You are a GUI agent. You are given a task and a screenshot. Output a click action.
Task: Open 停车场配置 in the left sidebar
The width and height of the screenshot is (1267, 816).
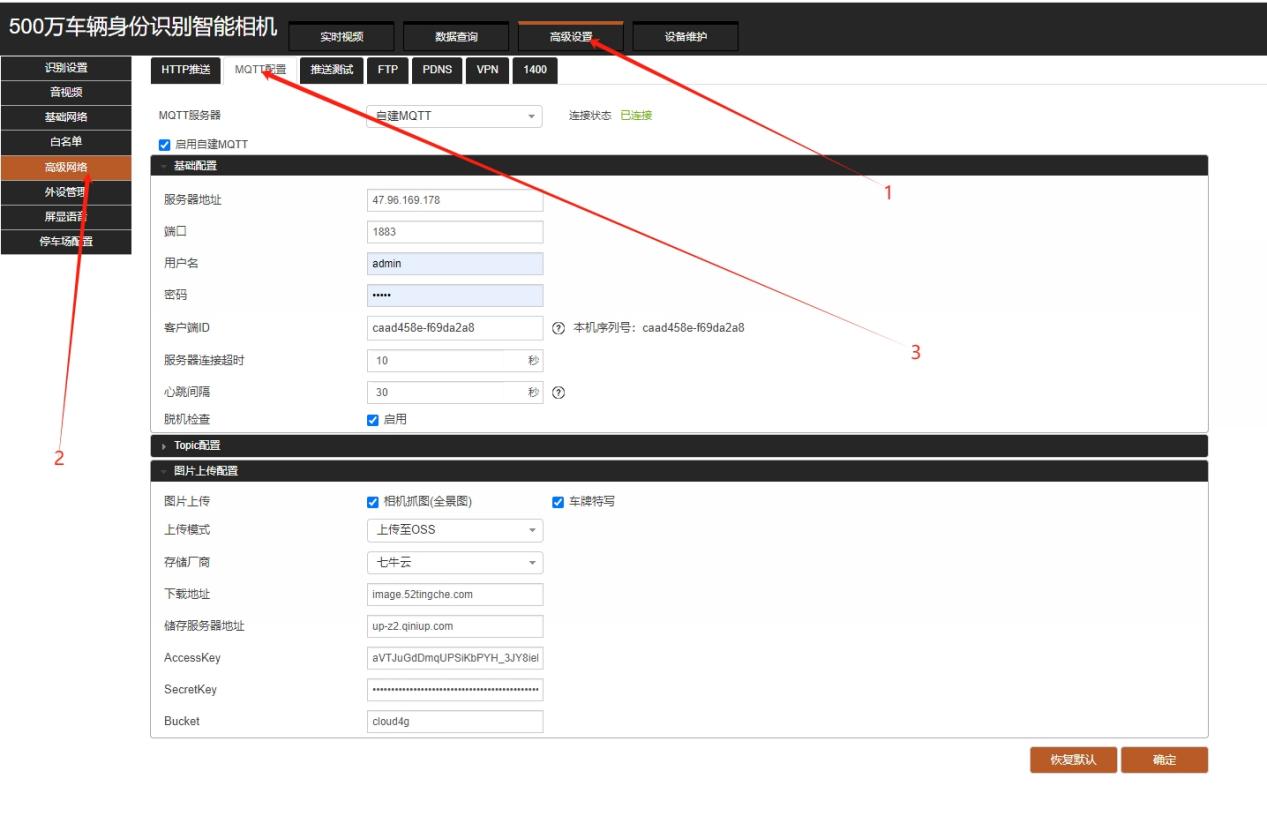[x=66, y=242]
